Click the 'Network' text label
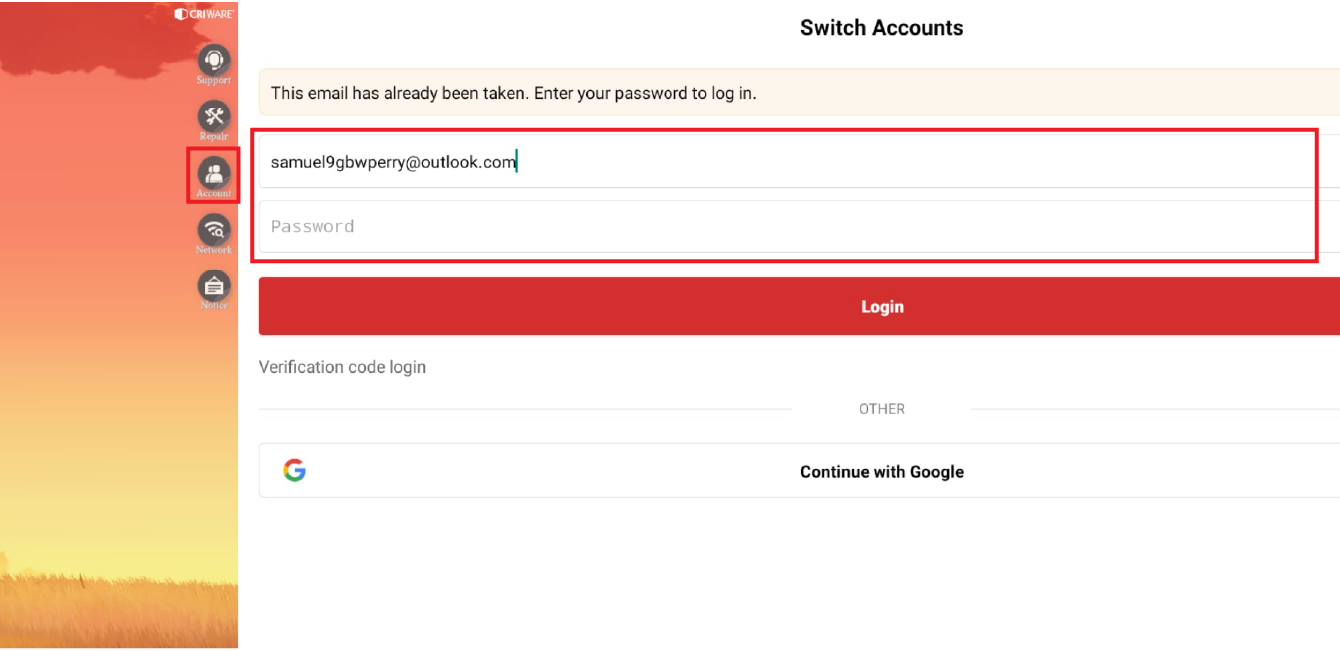The height and width of the screenshot is (651, 1340). tap(213, 250)
